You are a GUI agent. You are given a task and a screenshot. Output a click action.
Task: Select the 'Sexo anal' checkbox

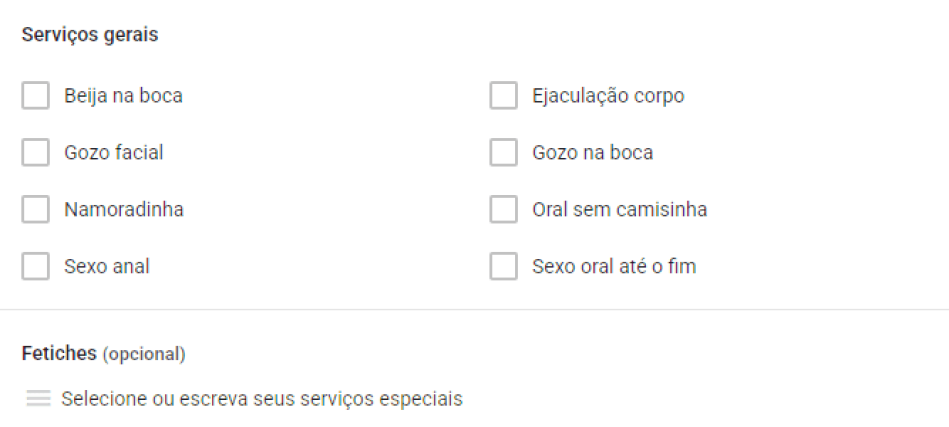(36, 267)
